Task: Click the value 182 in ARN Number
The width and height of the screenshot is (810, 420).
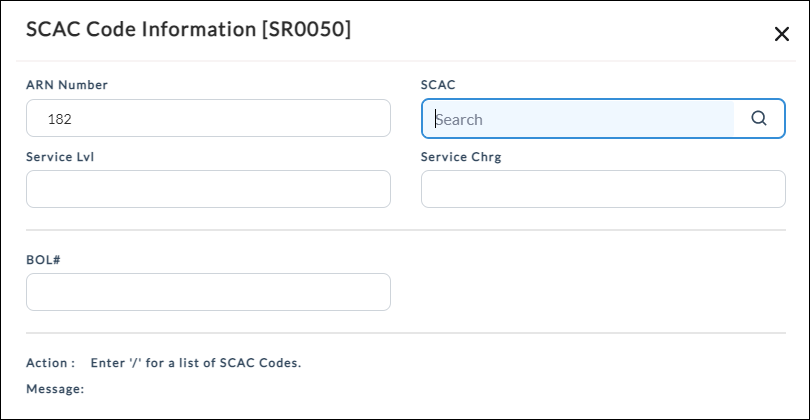Action: click(59, 119)
